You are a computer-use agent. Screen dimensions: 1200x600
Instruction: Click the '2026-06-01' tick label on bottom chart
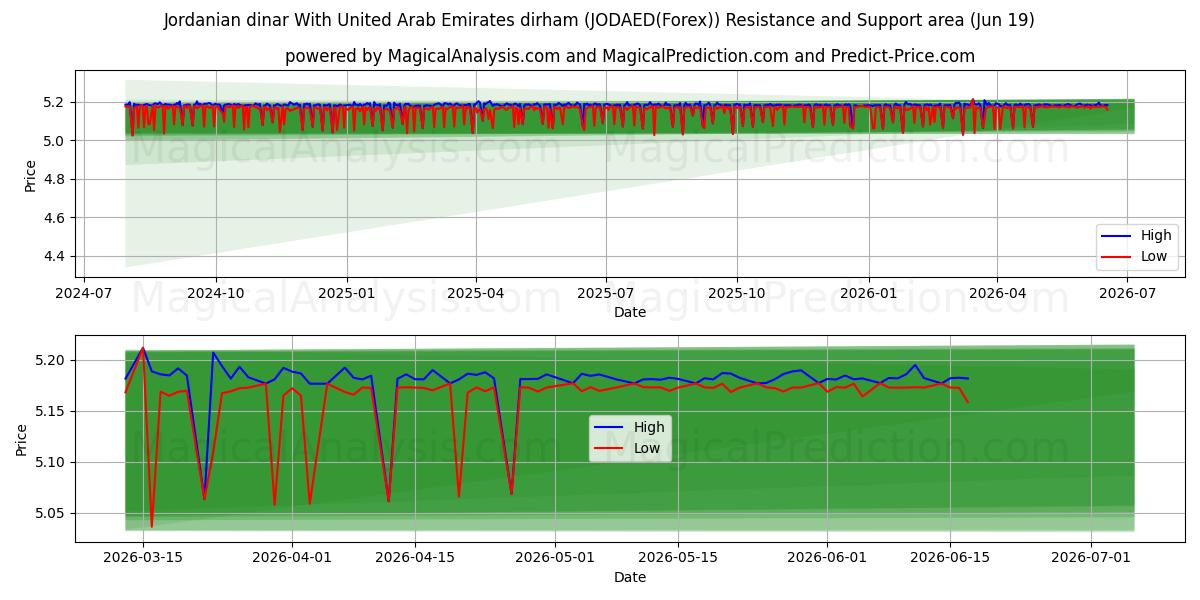(x=827, y=558)
